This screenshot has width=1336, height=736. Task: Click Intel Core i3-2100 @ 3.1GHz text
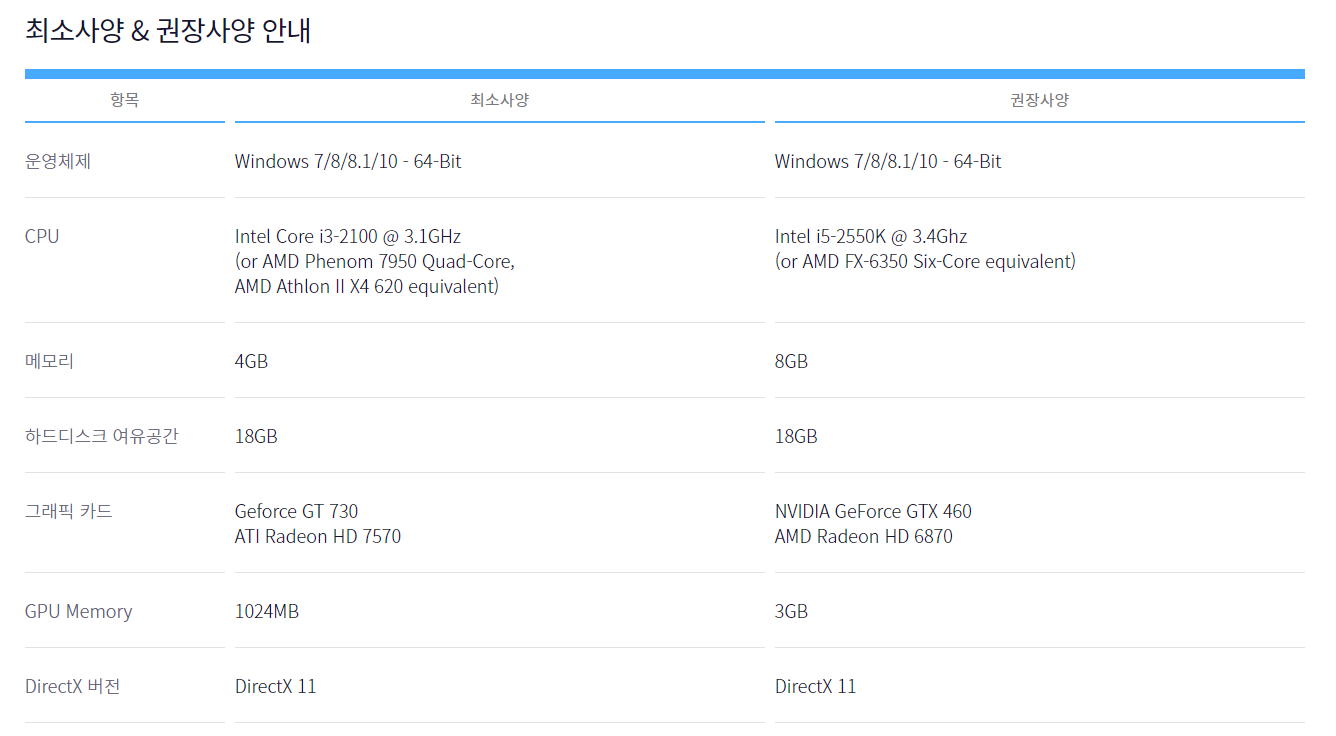tap(348, 236)
